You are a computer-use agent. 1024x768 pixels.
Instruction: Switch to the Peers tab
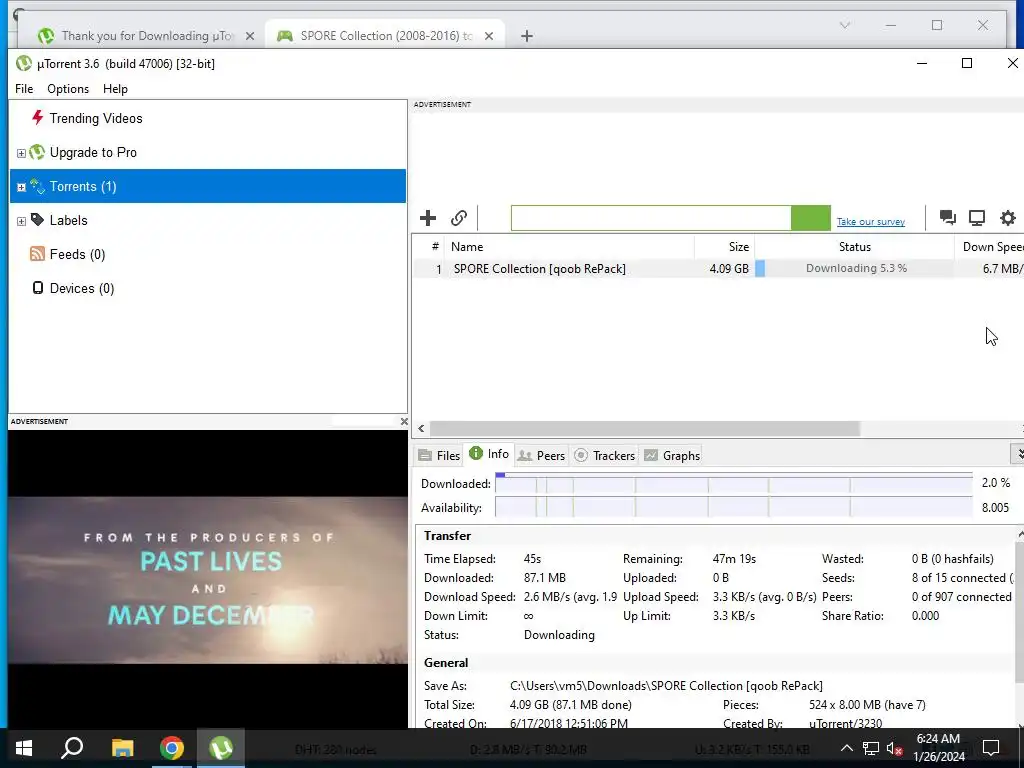541,456
